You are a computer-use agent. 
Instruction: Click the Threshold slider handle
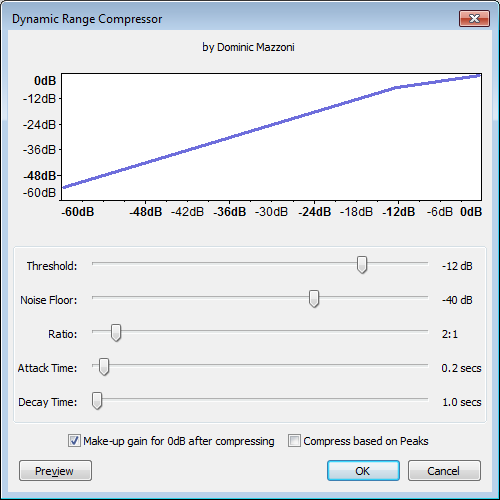point(362,265)
